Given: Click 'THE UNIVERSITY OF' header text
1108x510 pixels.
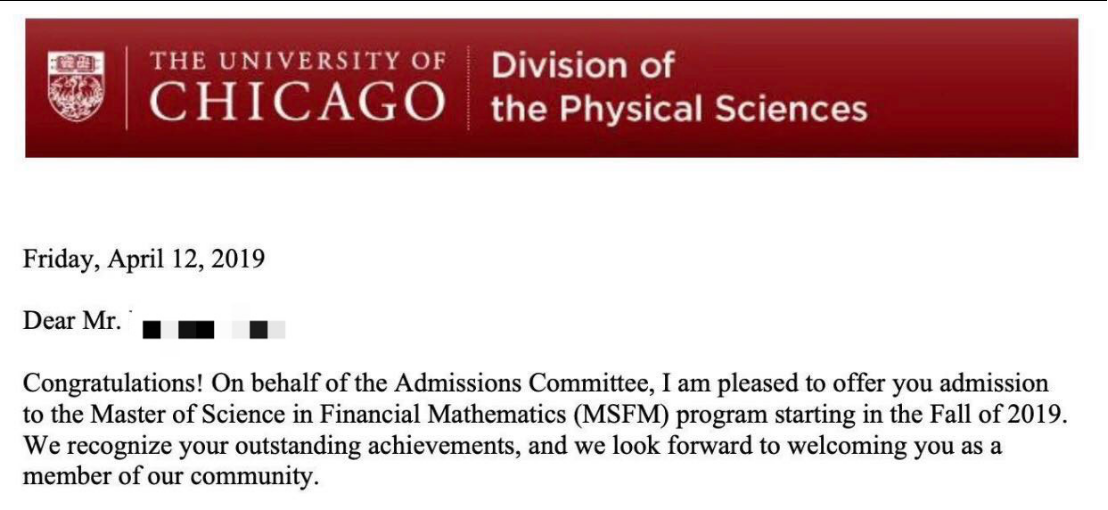Looking at the screenshot, I should (297, 61).
